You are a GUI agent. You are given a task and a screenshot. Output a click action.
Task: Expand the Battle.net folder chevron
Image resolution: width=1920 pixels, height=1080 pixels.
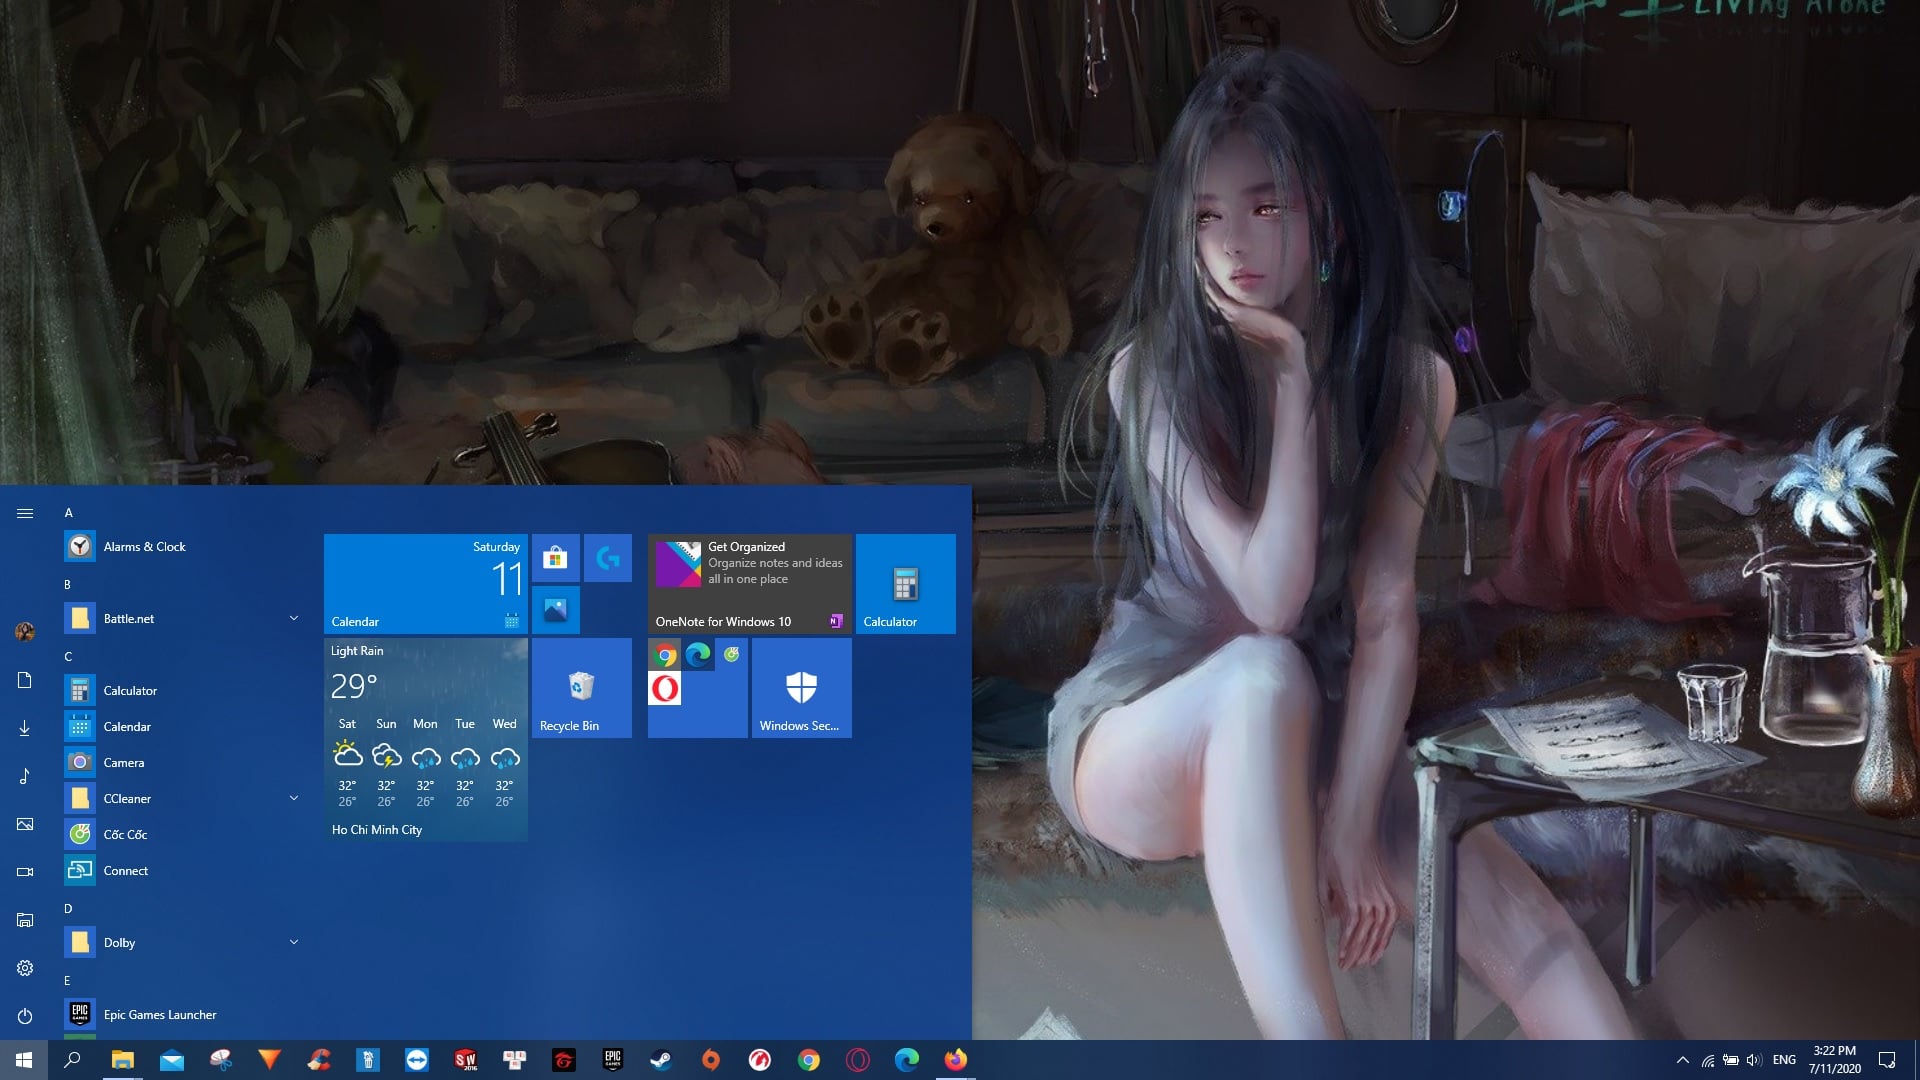click(294, 618)
